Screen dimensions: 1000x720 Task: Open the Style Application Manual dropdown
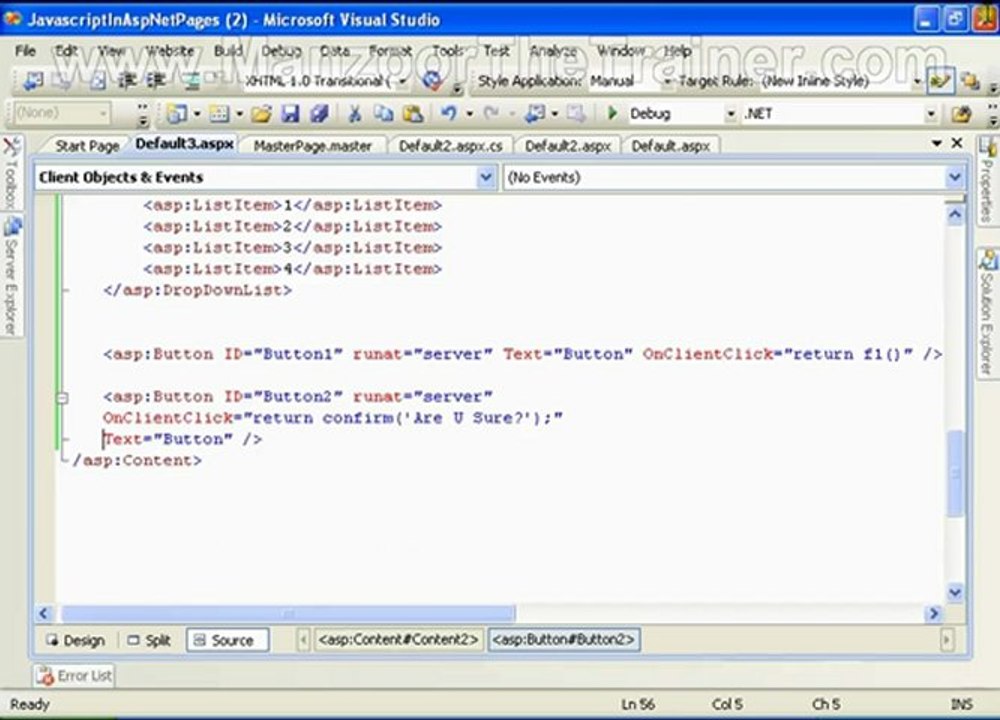point(668,81)
